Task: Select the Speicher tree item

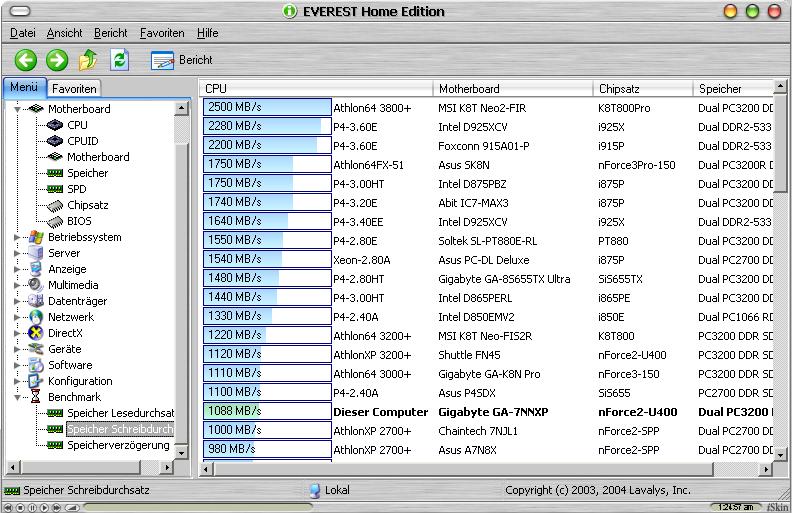Action: [x=87, y=173]
